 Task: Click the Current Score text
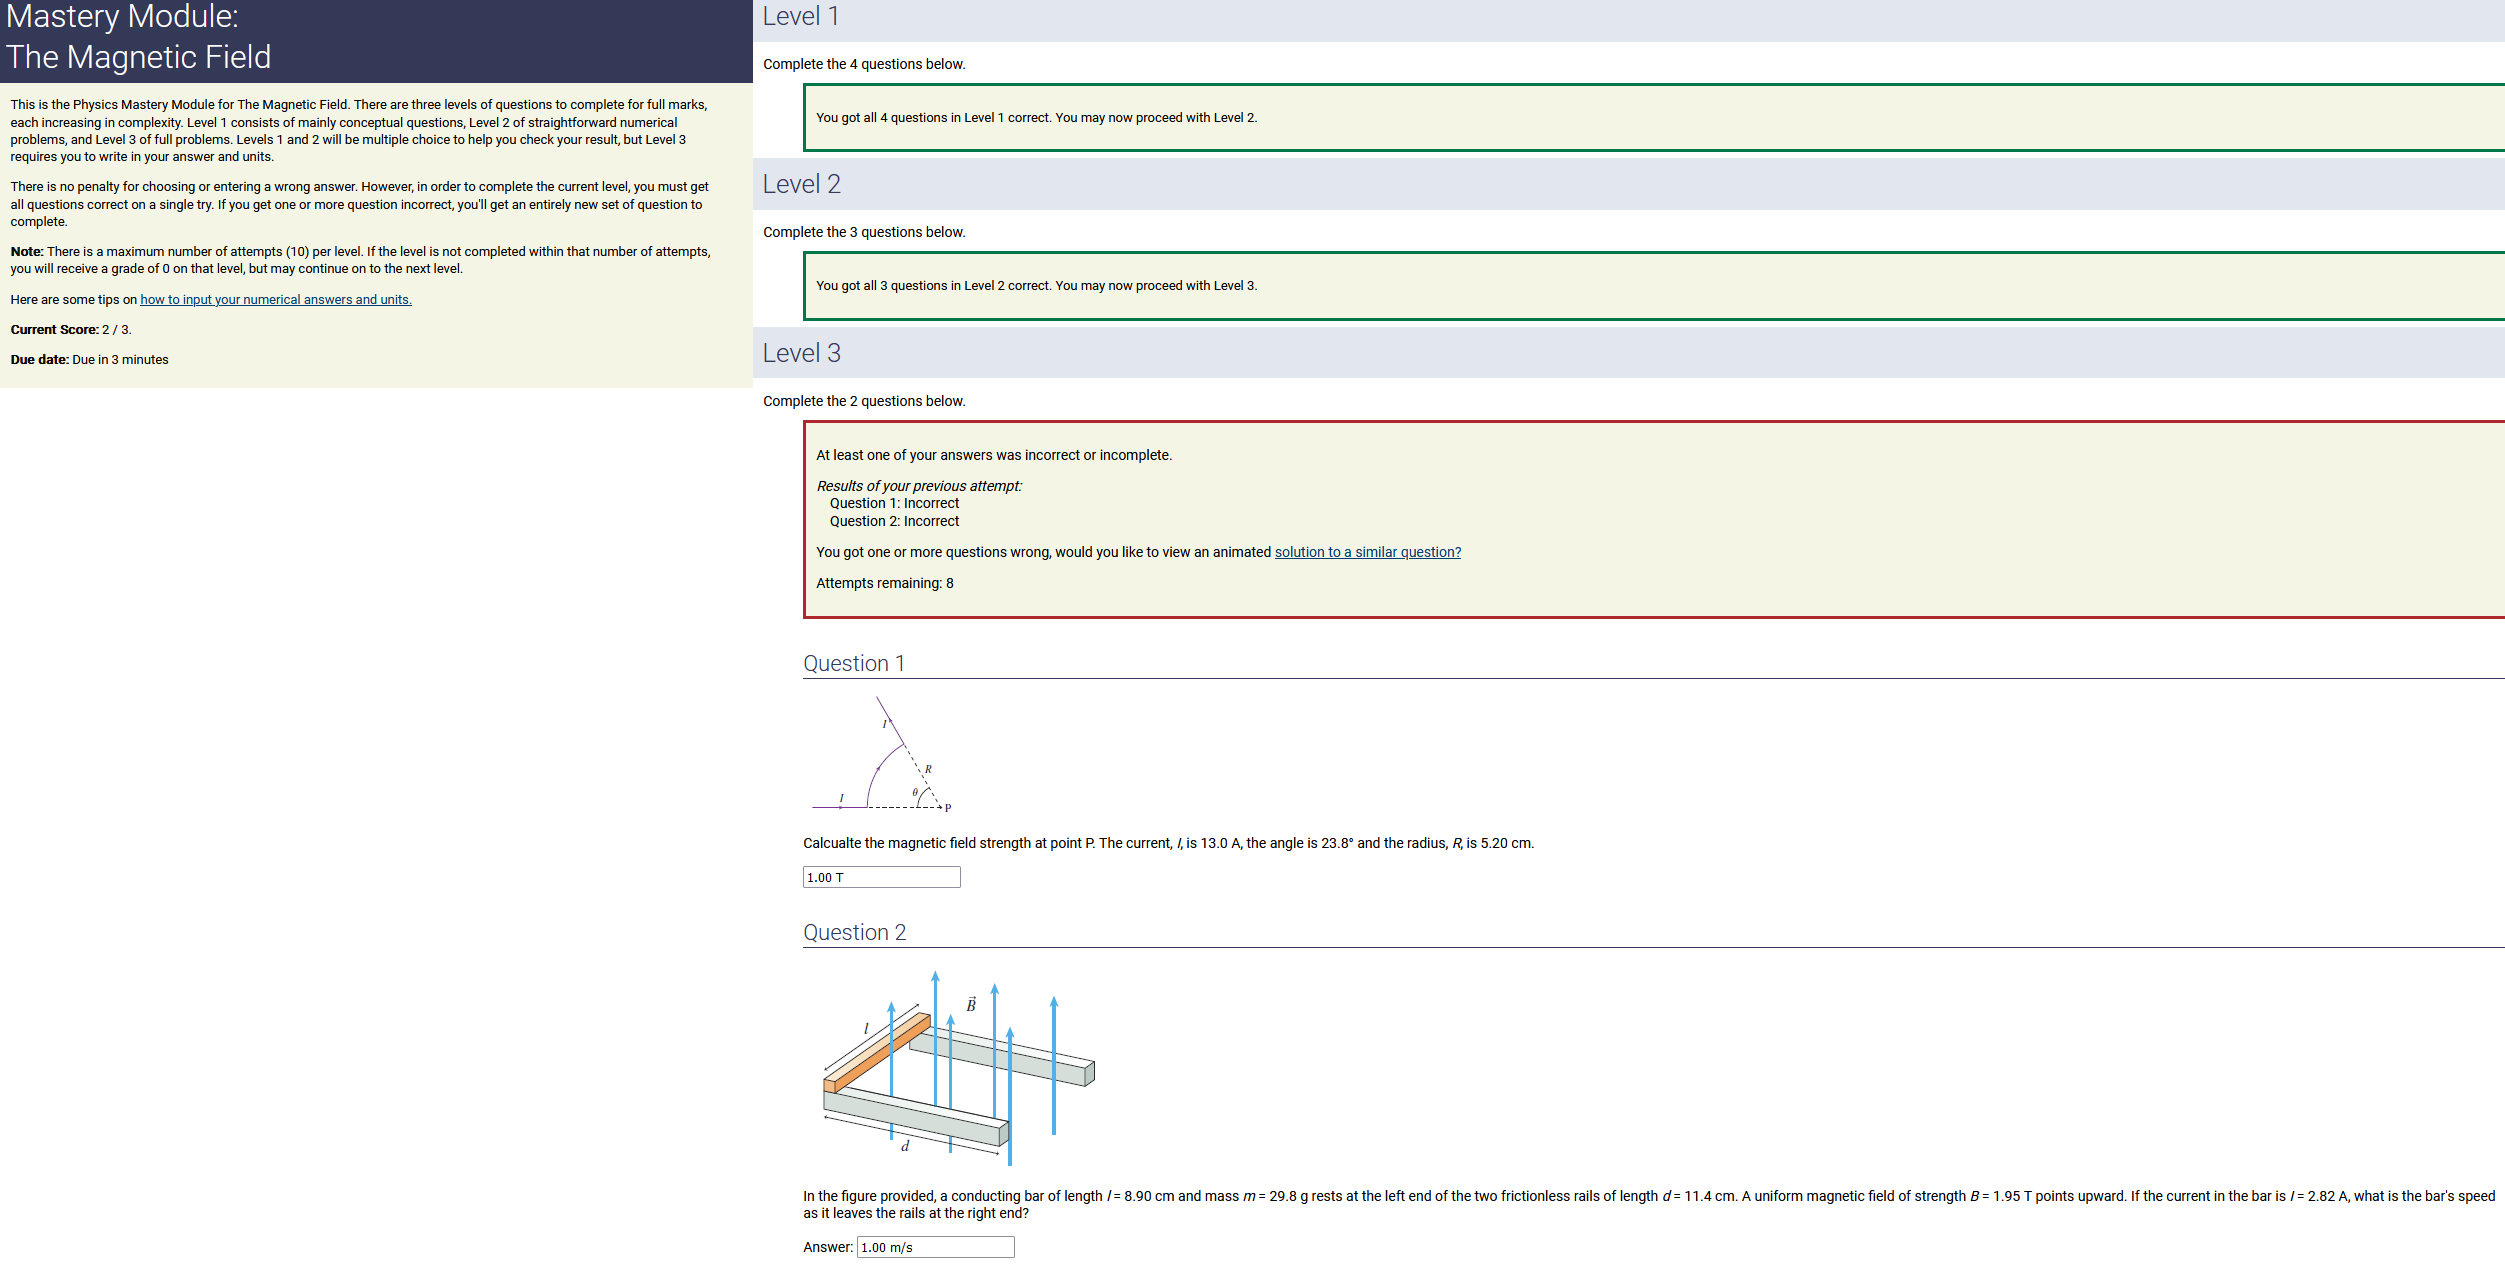pyautogui.click(x=71, y=330)
